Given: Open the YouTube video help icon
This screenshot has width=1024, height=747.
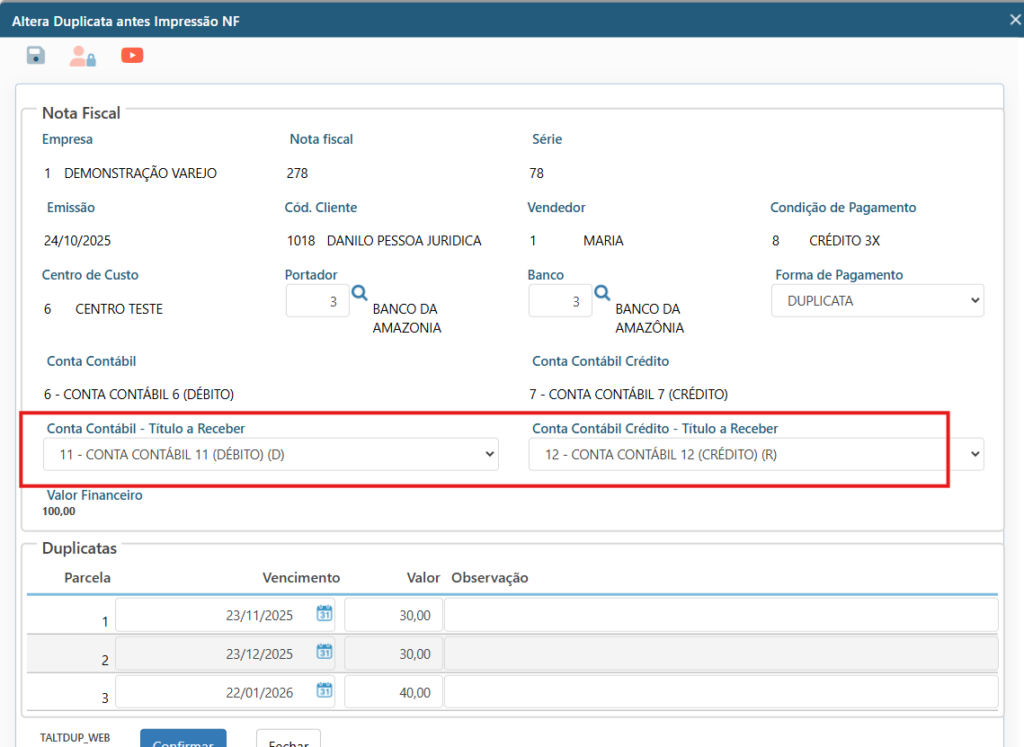Looking at the screenshot, I should point(132,56).
